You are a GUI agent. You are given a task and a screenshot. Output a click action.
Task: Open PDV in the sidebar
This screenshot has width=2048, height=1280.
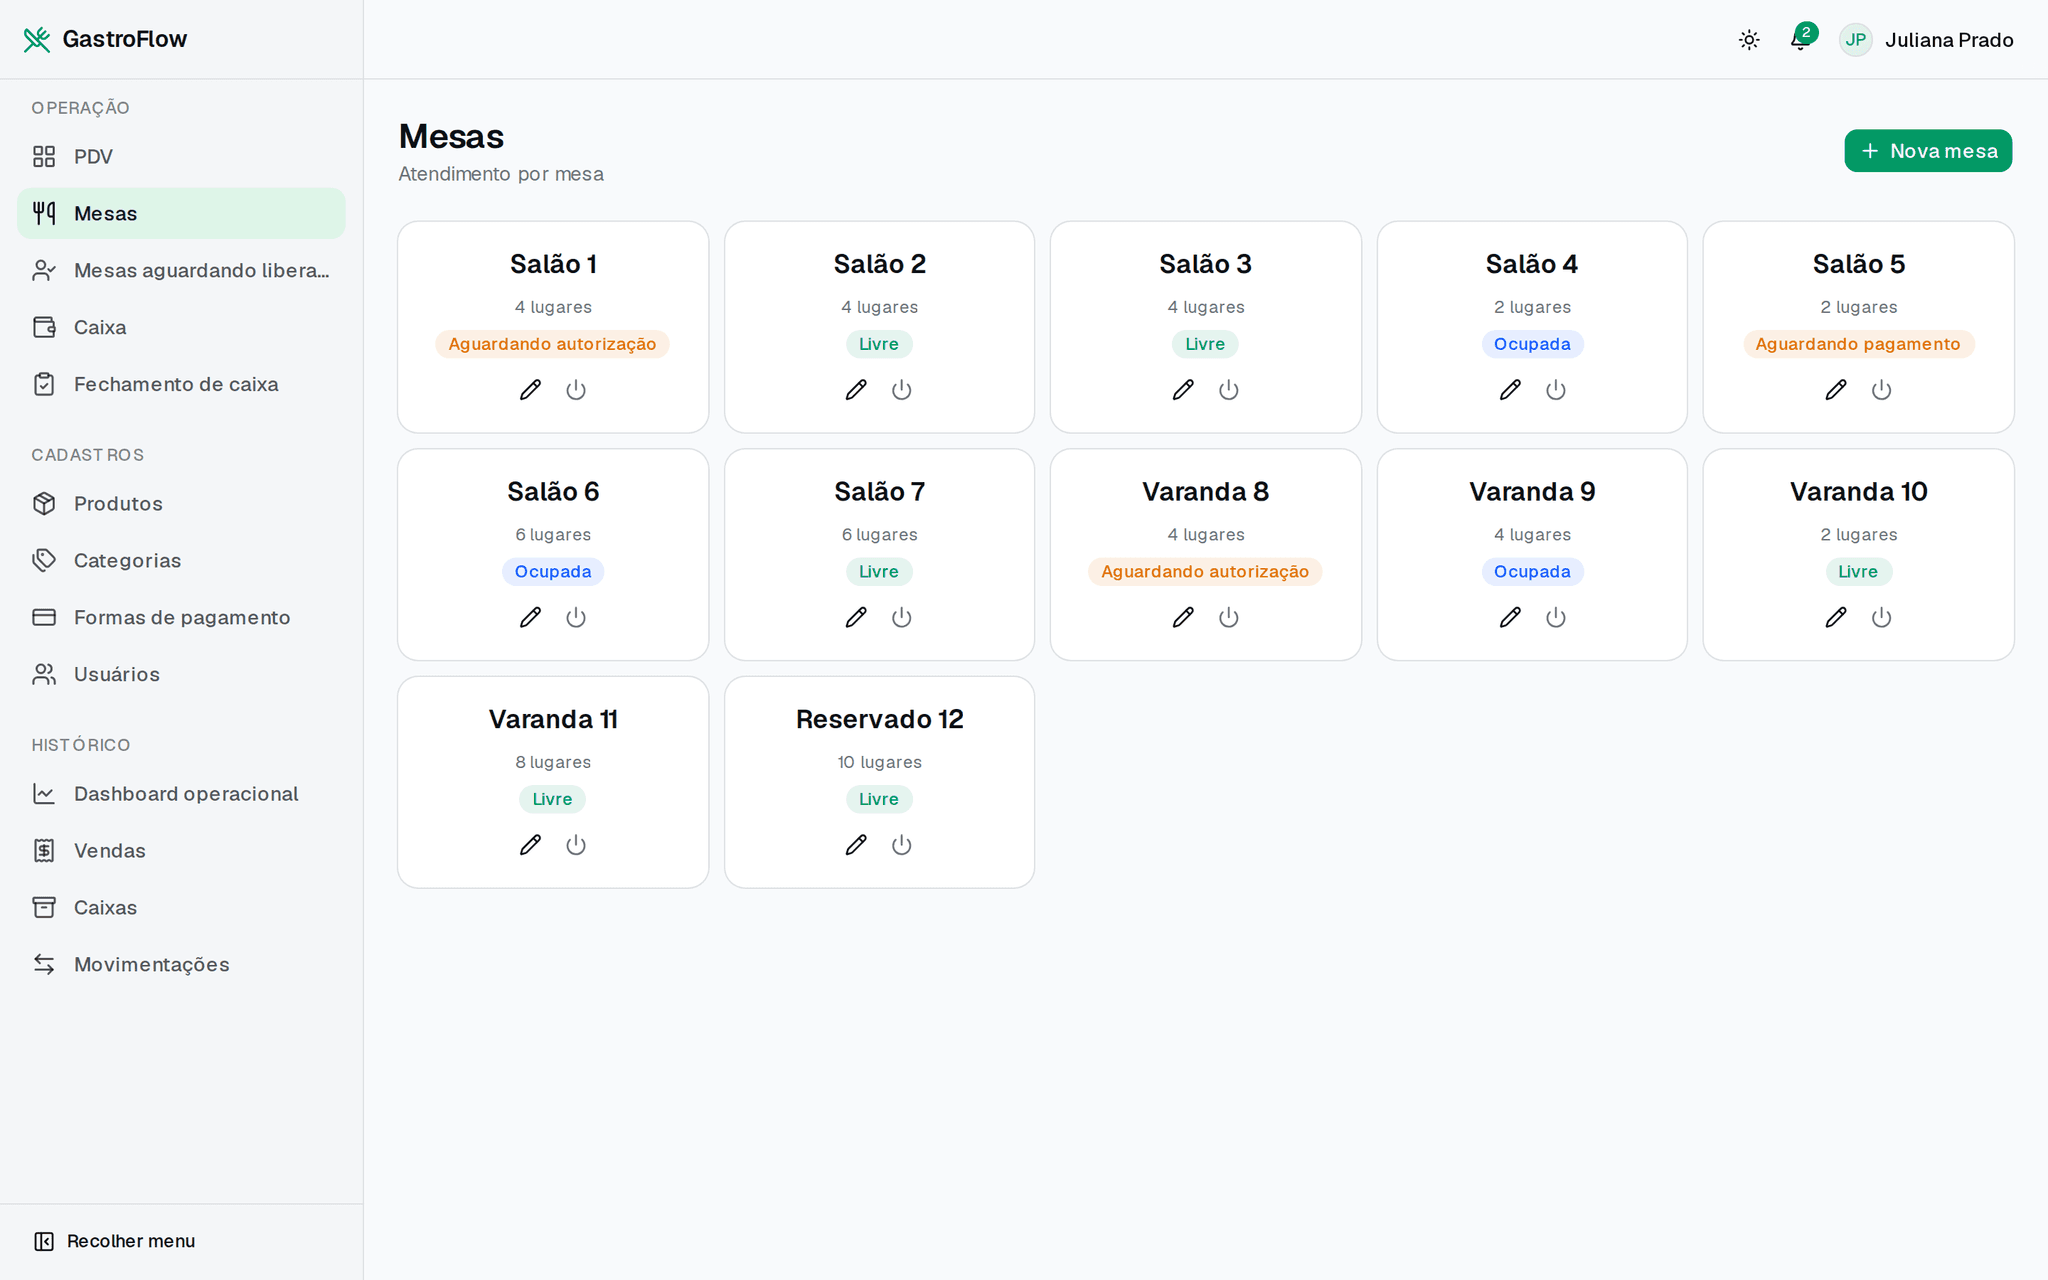click(x=181, y=156)
